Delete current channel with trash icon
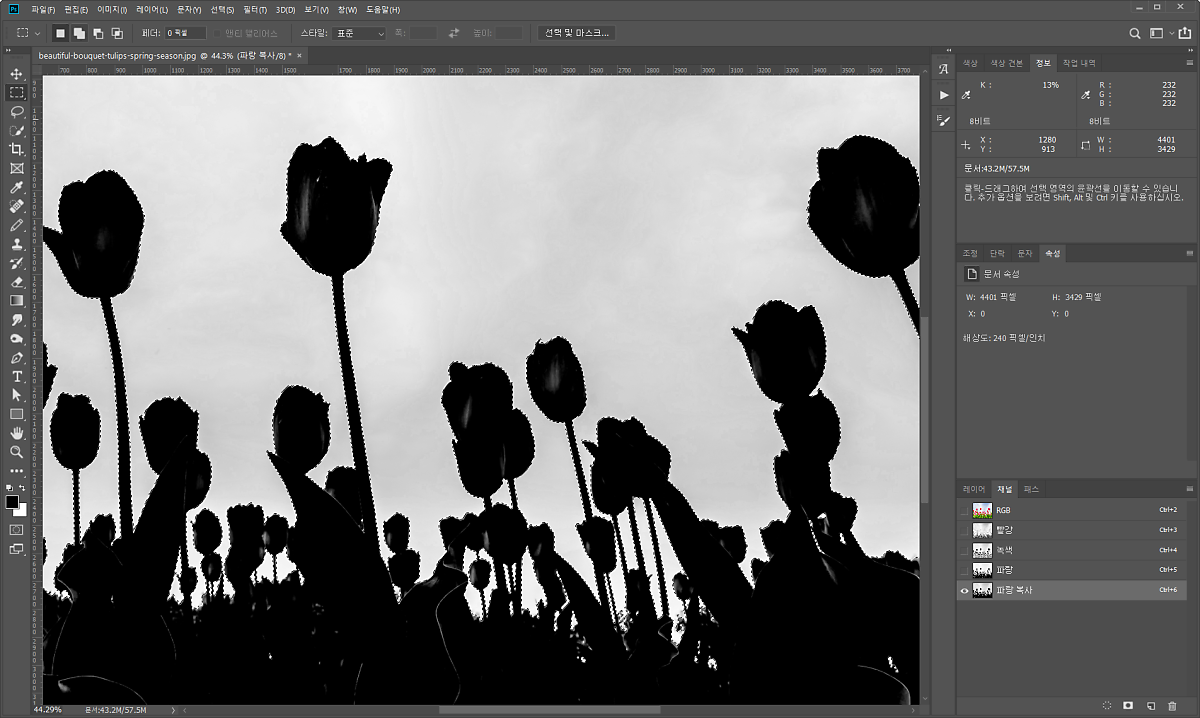The height and width of the screenshot is (718, 1200). (1172, 706)
